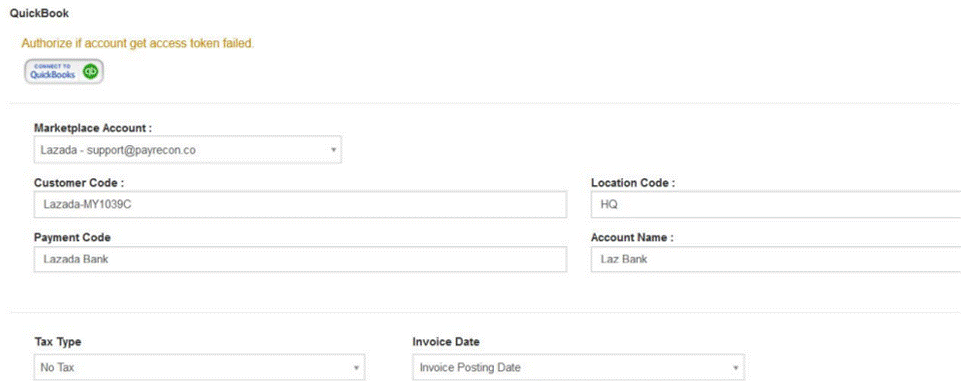Open the Marketplace Account dropdown
Viewport: 961px width, 382px height.
pos(188,150)
